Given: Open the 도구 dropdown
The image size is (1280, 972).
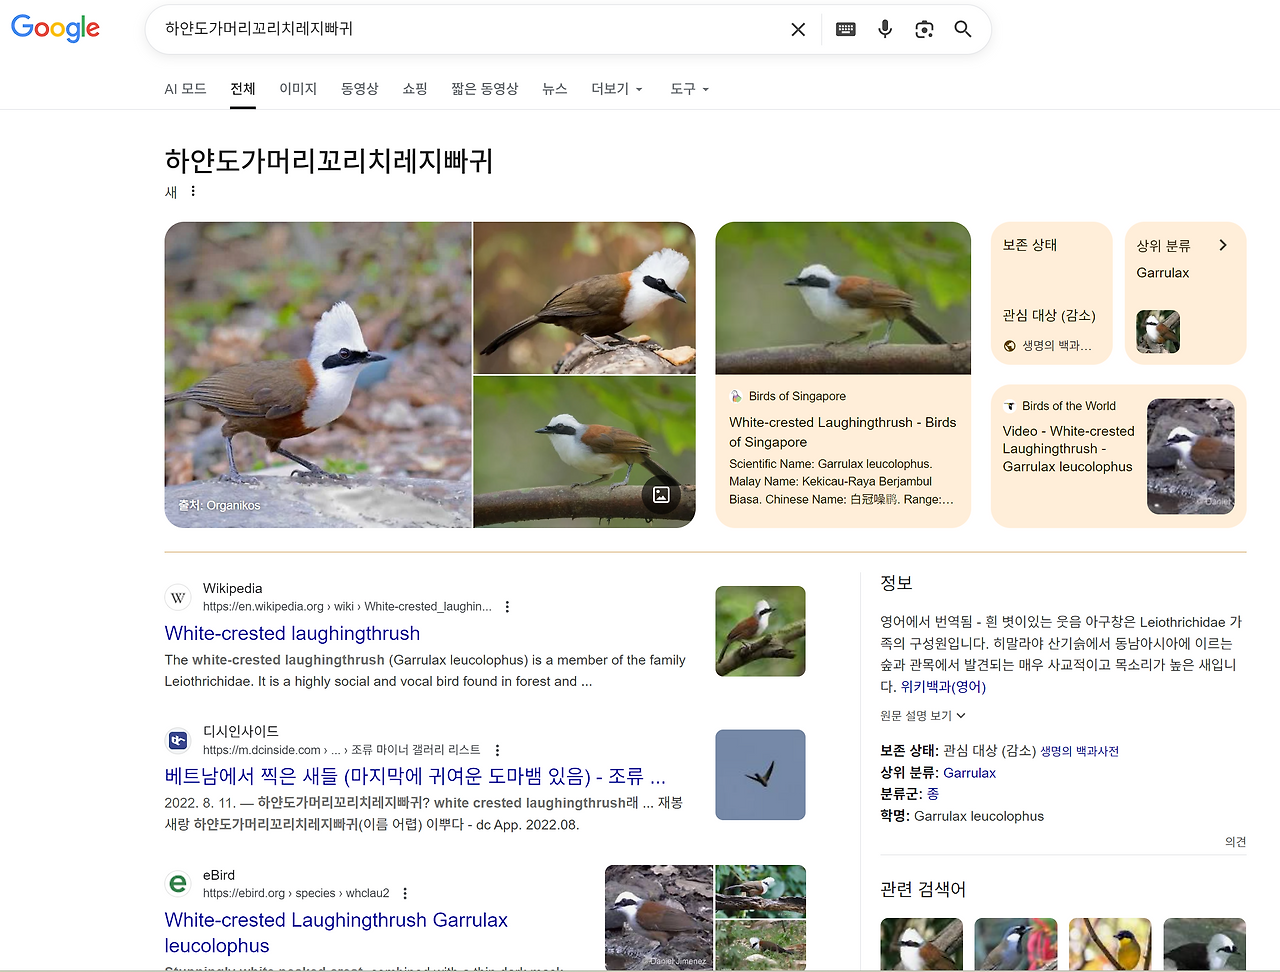Looking at the screenshot, I should (x=687, y=89).
